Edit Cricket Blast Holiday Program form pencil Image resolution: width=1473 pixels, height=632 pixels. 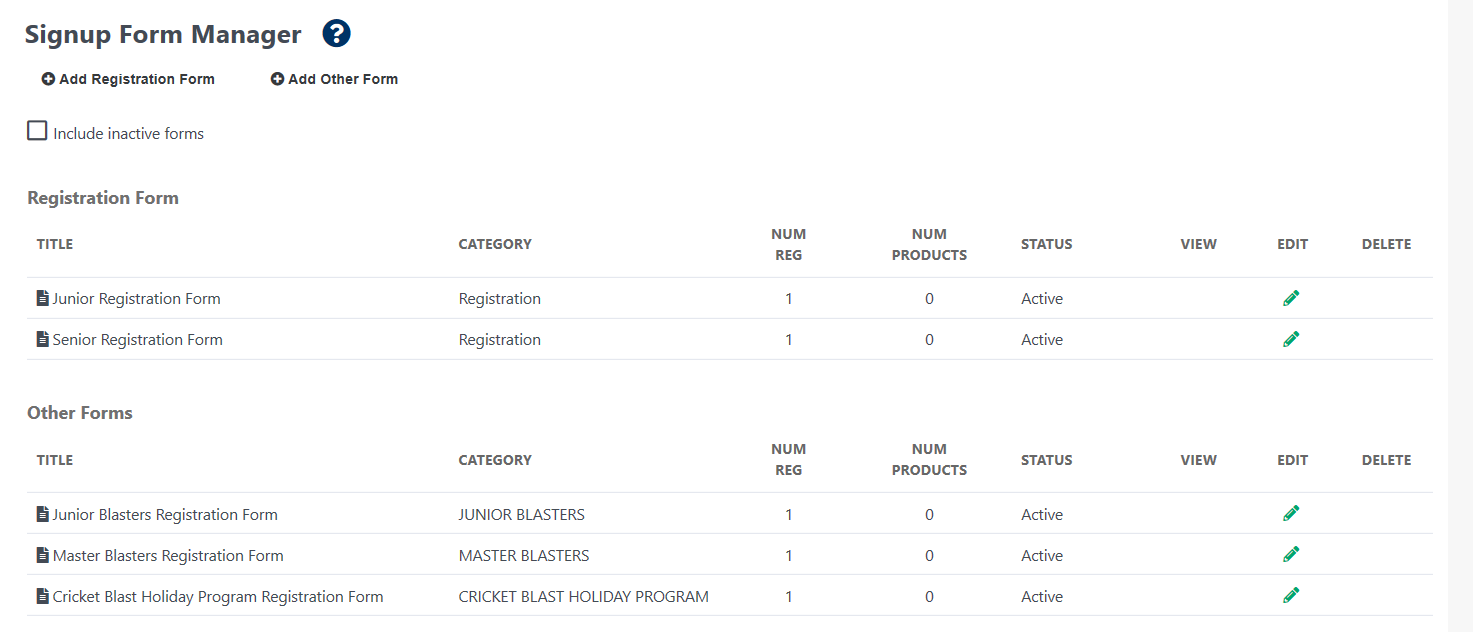(x=1291, y=596)
